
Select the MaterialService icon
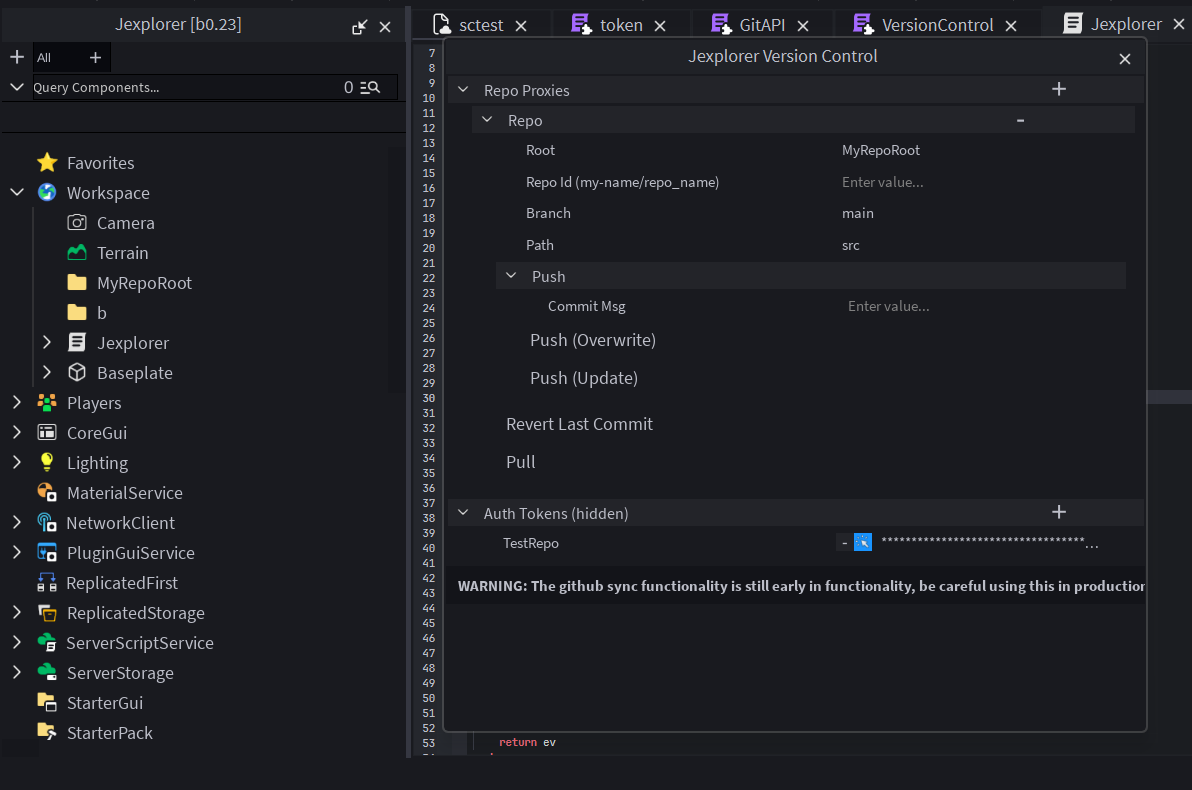pos(47,492)
